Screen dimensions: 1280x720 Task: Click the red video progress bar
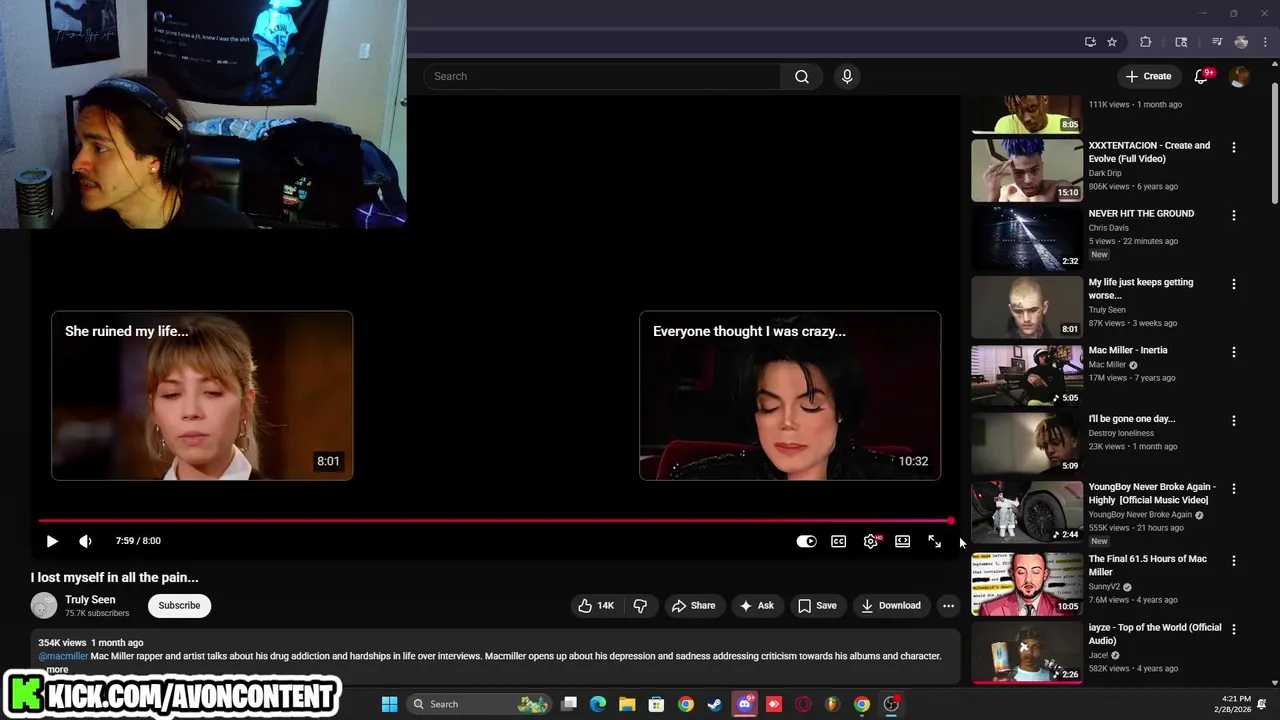[495, 521]
